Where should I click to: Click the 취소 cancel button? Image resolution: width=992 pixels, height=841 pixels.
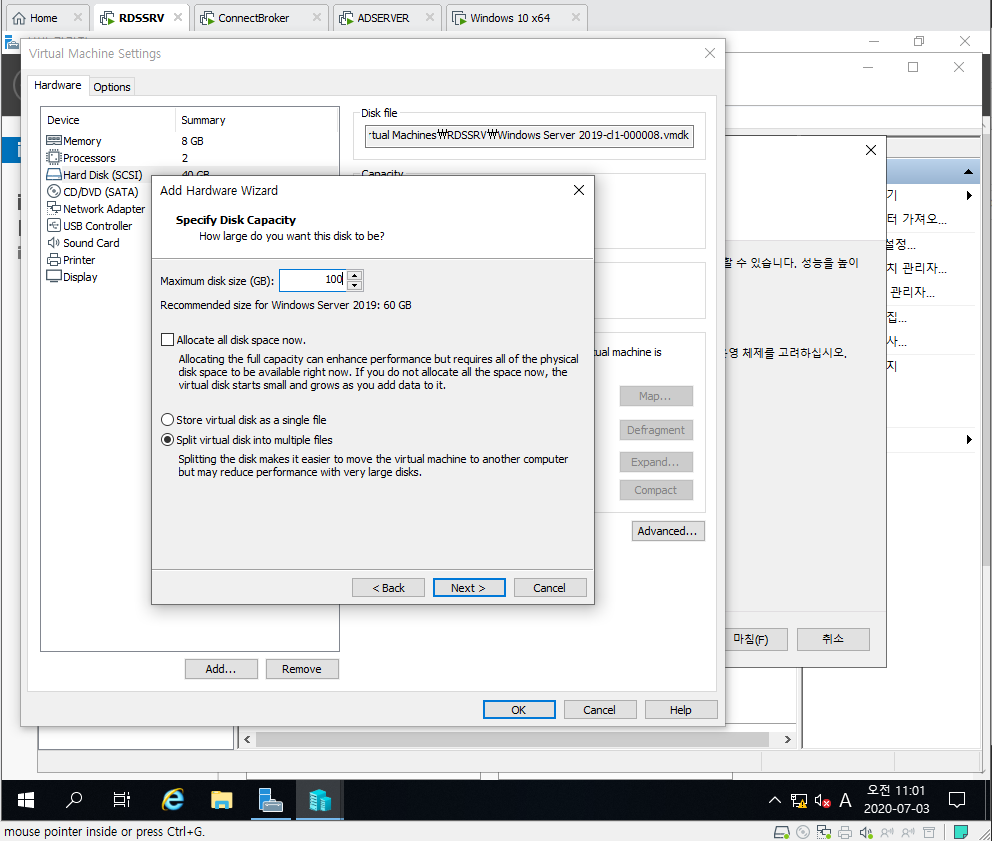coord(833,639)
